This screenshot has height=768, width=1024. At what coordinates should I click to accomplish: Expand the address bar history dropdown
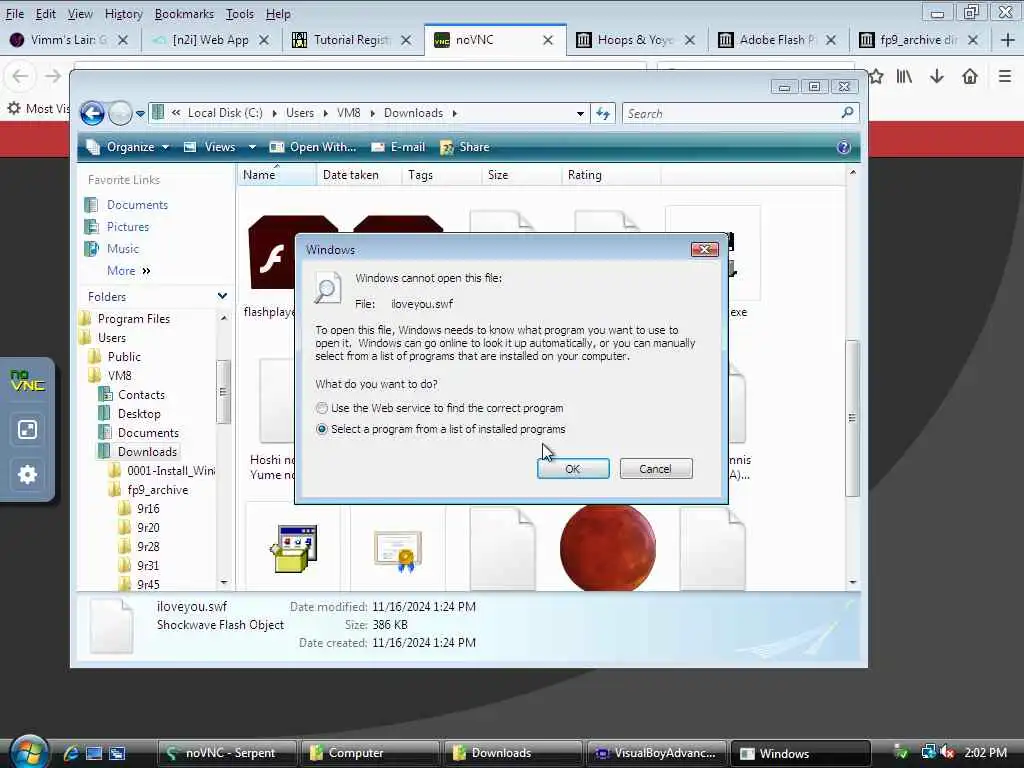point(580,114)
